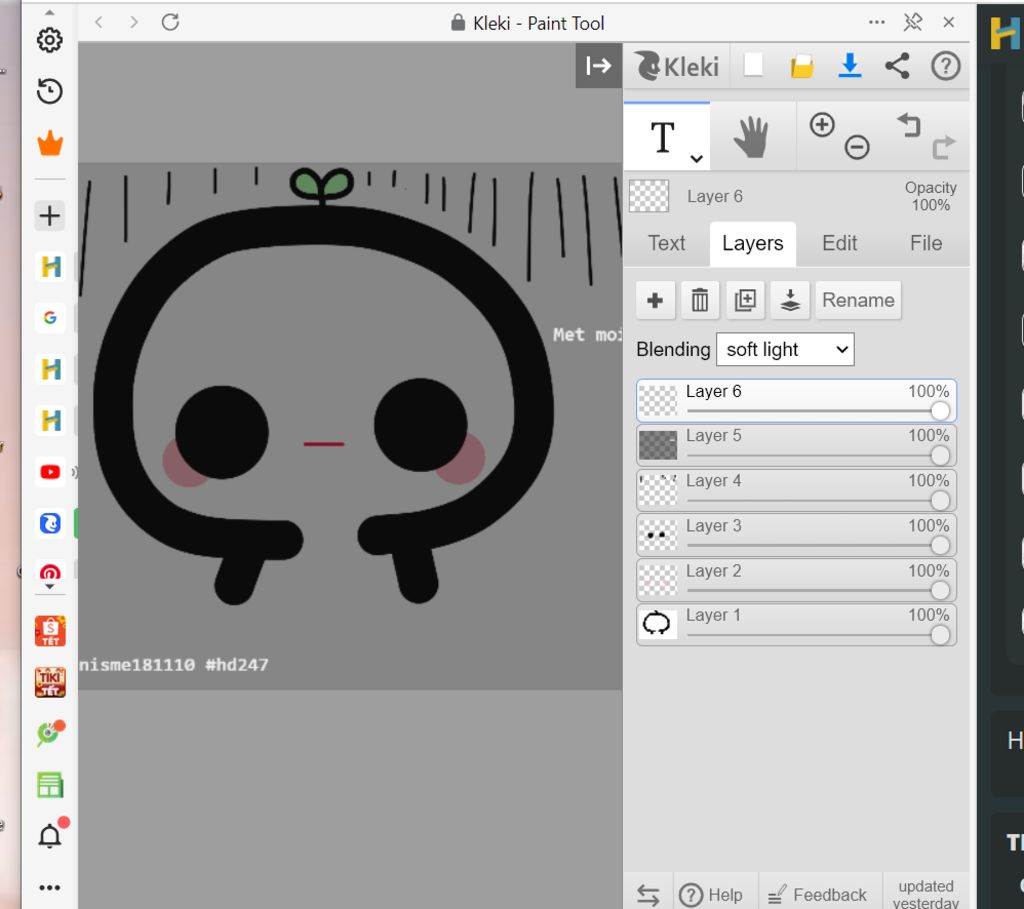The height and width of the screenshot is (909, 1024).
Task: Select Layer 4 in the layer list
Action: pos(796,490)
